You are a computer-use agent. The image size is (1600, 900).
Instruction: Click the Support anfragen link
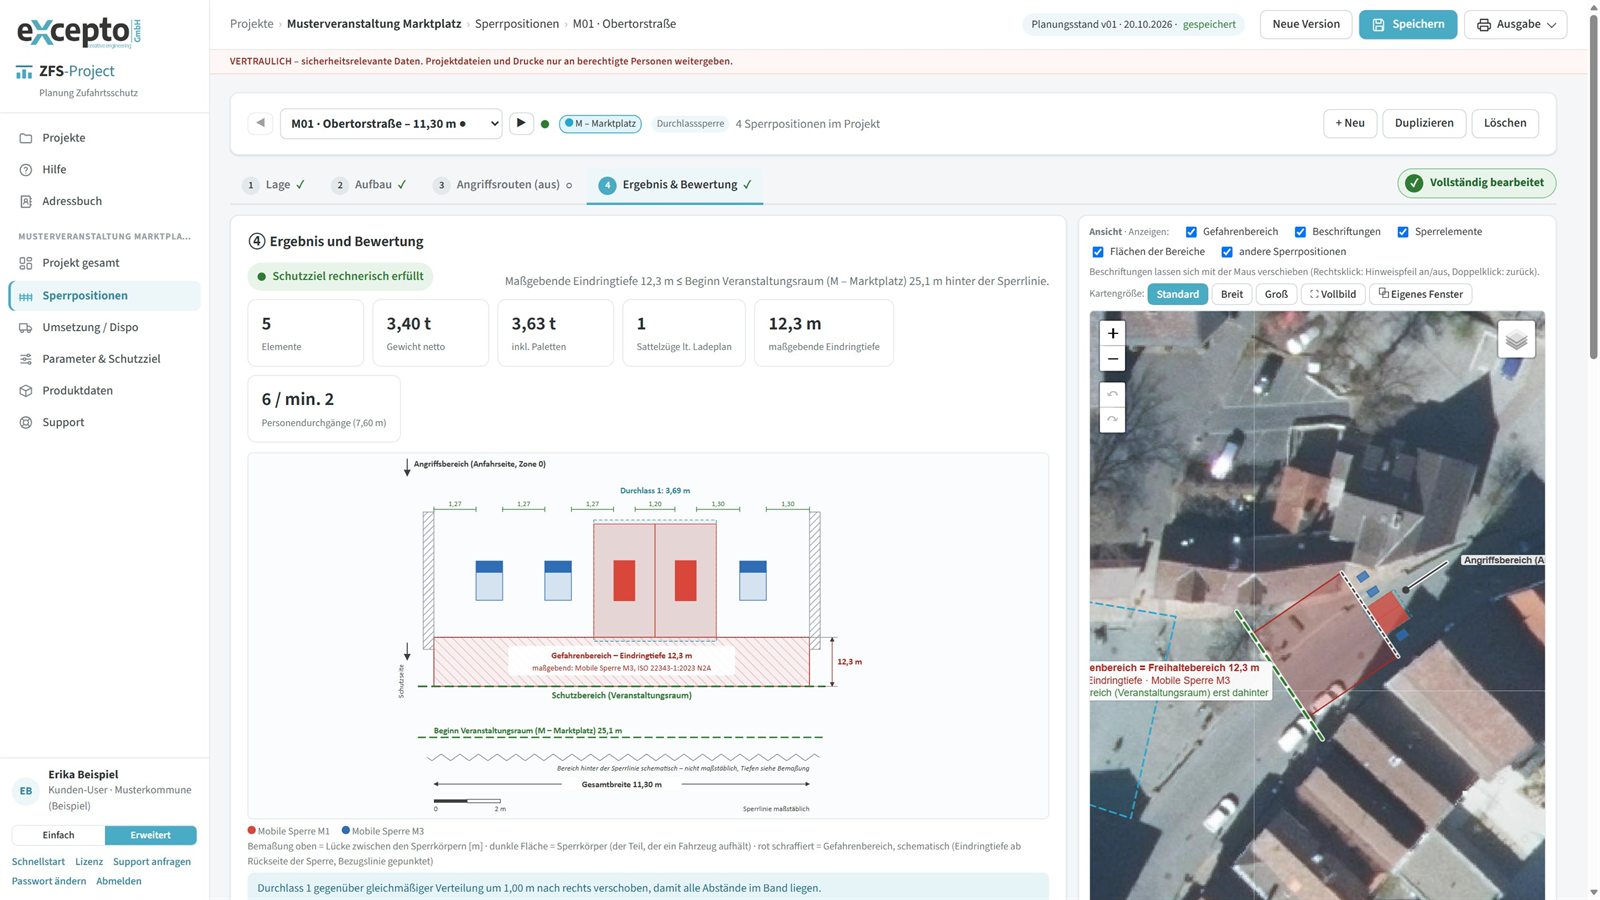152,862
